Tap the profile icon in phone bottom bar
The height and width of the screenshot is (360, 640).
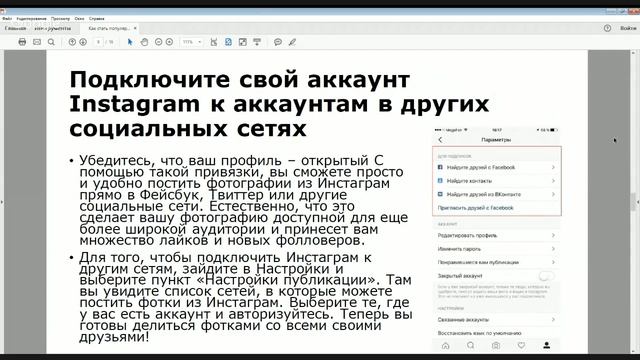click(547, 345)
